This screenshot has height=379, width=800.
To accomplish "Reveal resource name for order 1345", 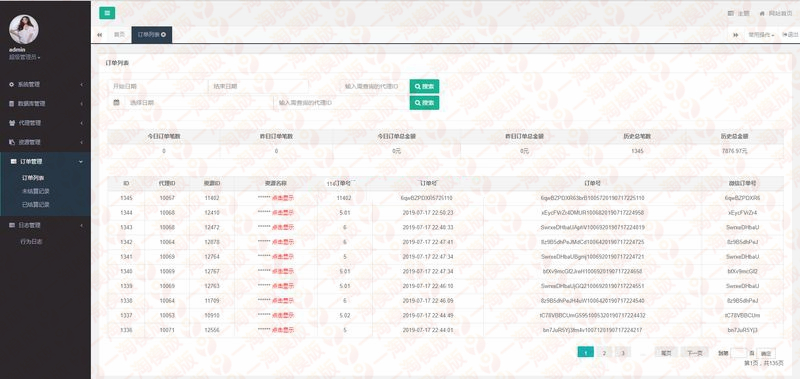I will (x=283, y=198).
